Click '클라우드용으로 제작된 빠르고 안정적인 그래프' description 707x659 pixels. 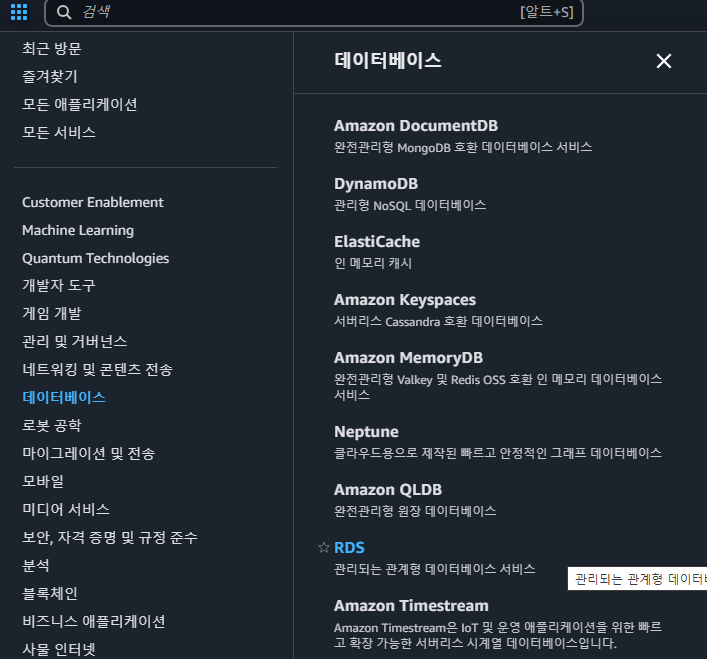pyautogui.click(x=460, y=453)
